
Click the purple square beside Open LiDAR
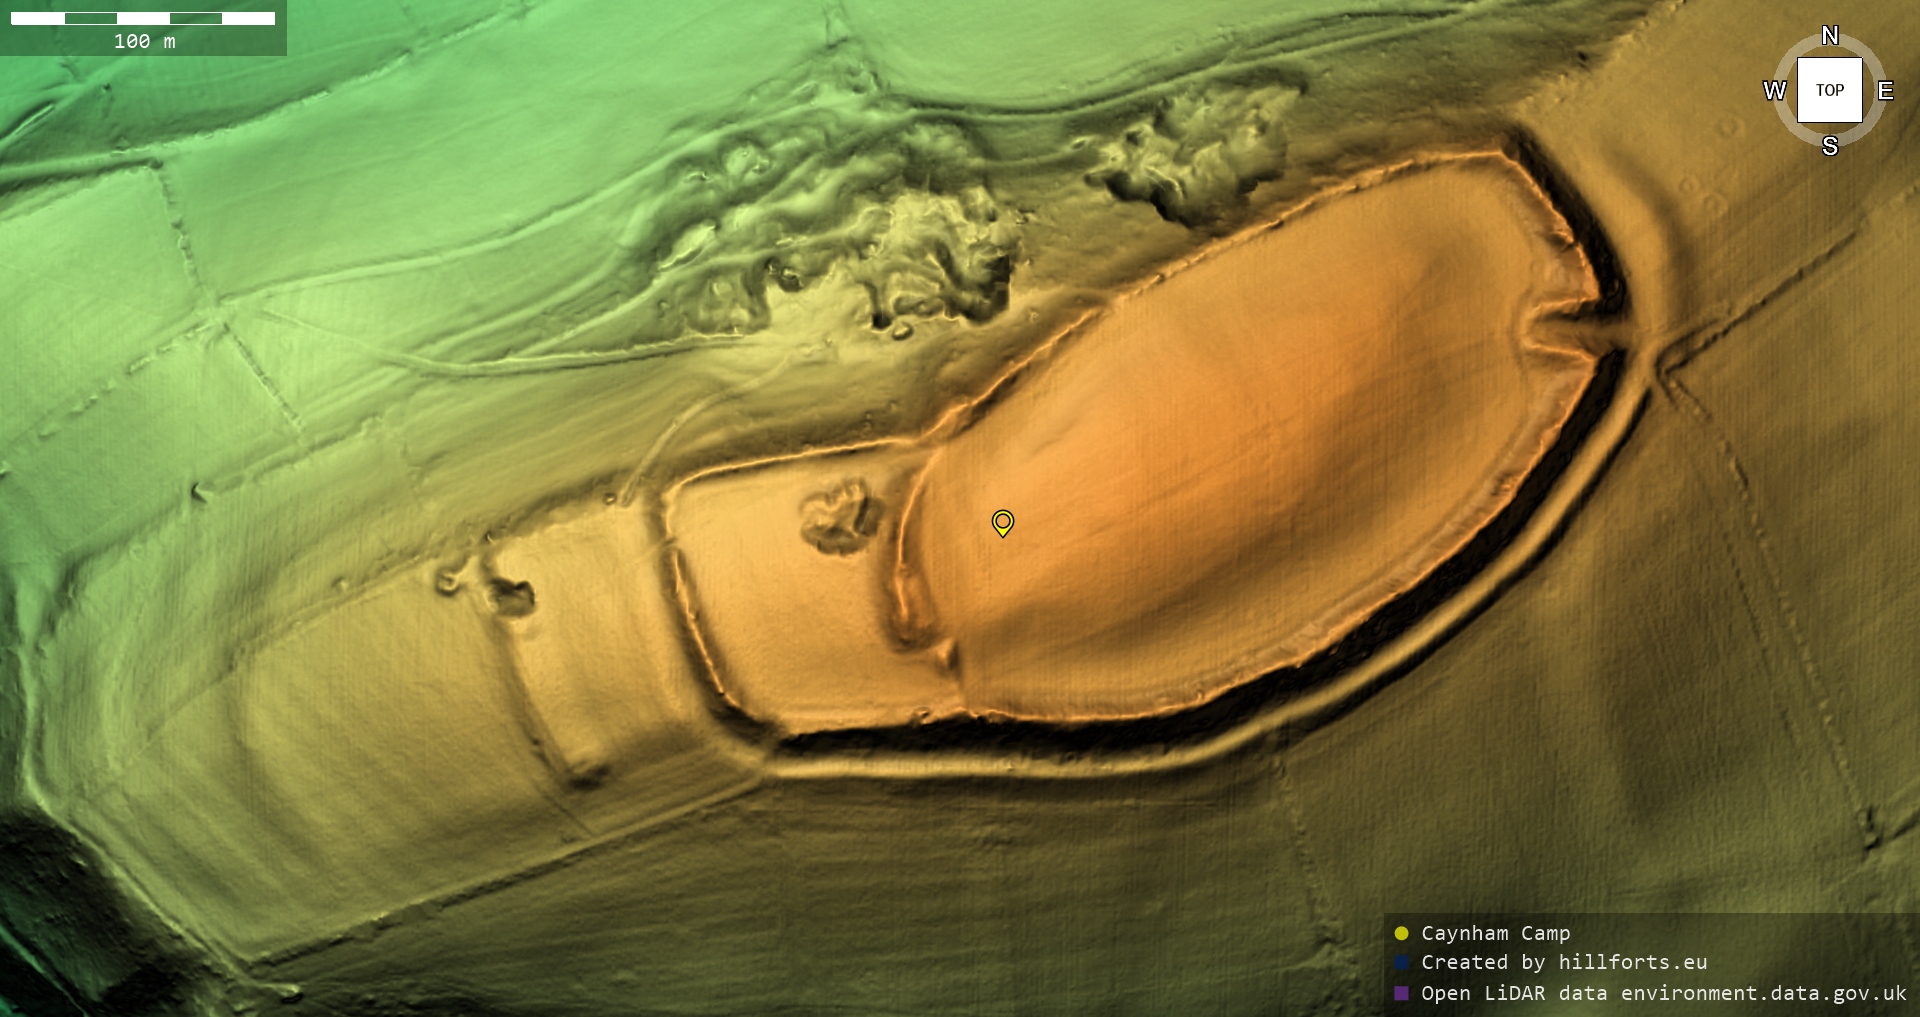coord(1401,993)
